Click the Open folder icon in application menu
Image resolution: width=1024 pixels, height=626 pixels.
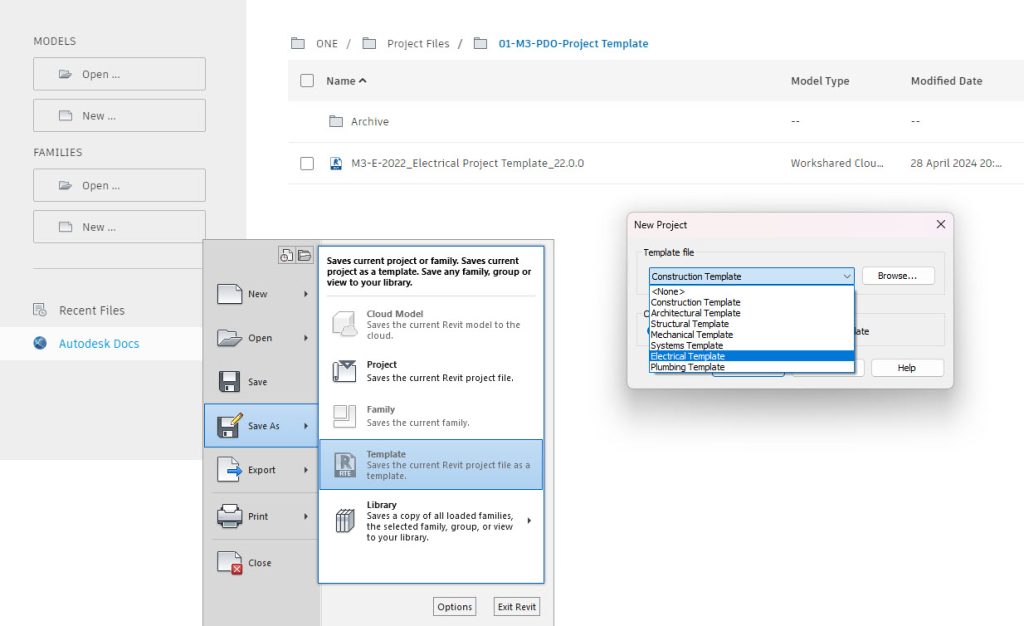pos(229,337)
